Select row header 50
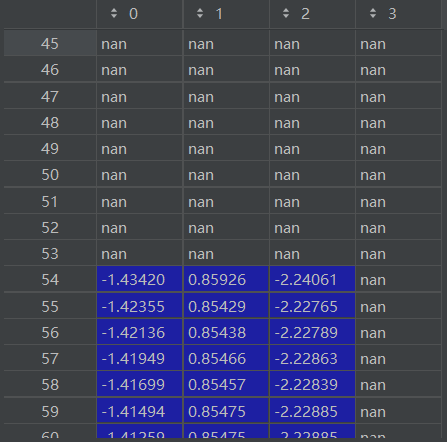Viewport: 447px width, 442px height. point(50,175)
